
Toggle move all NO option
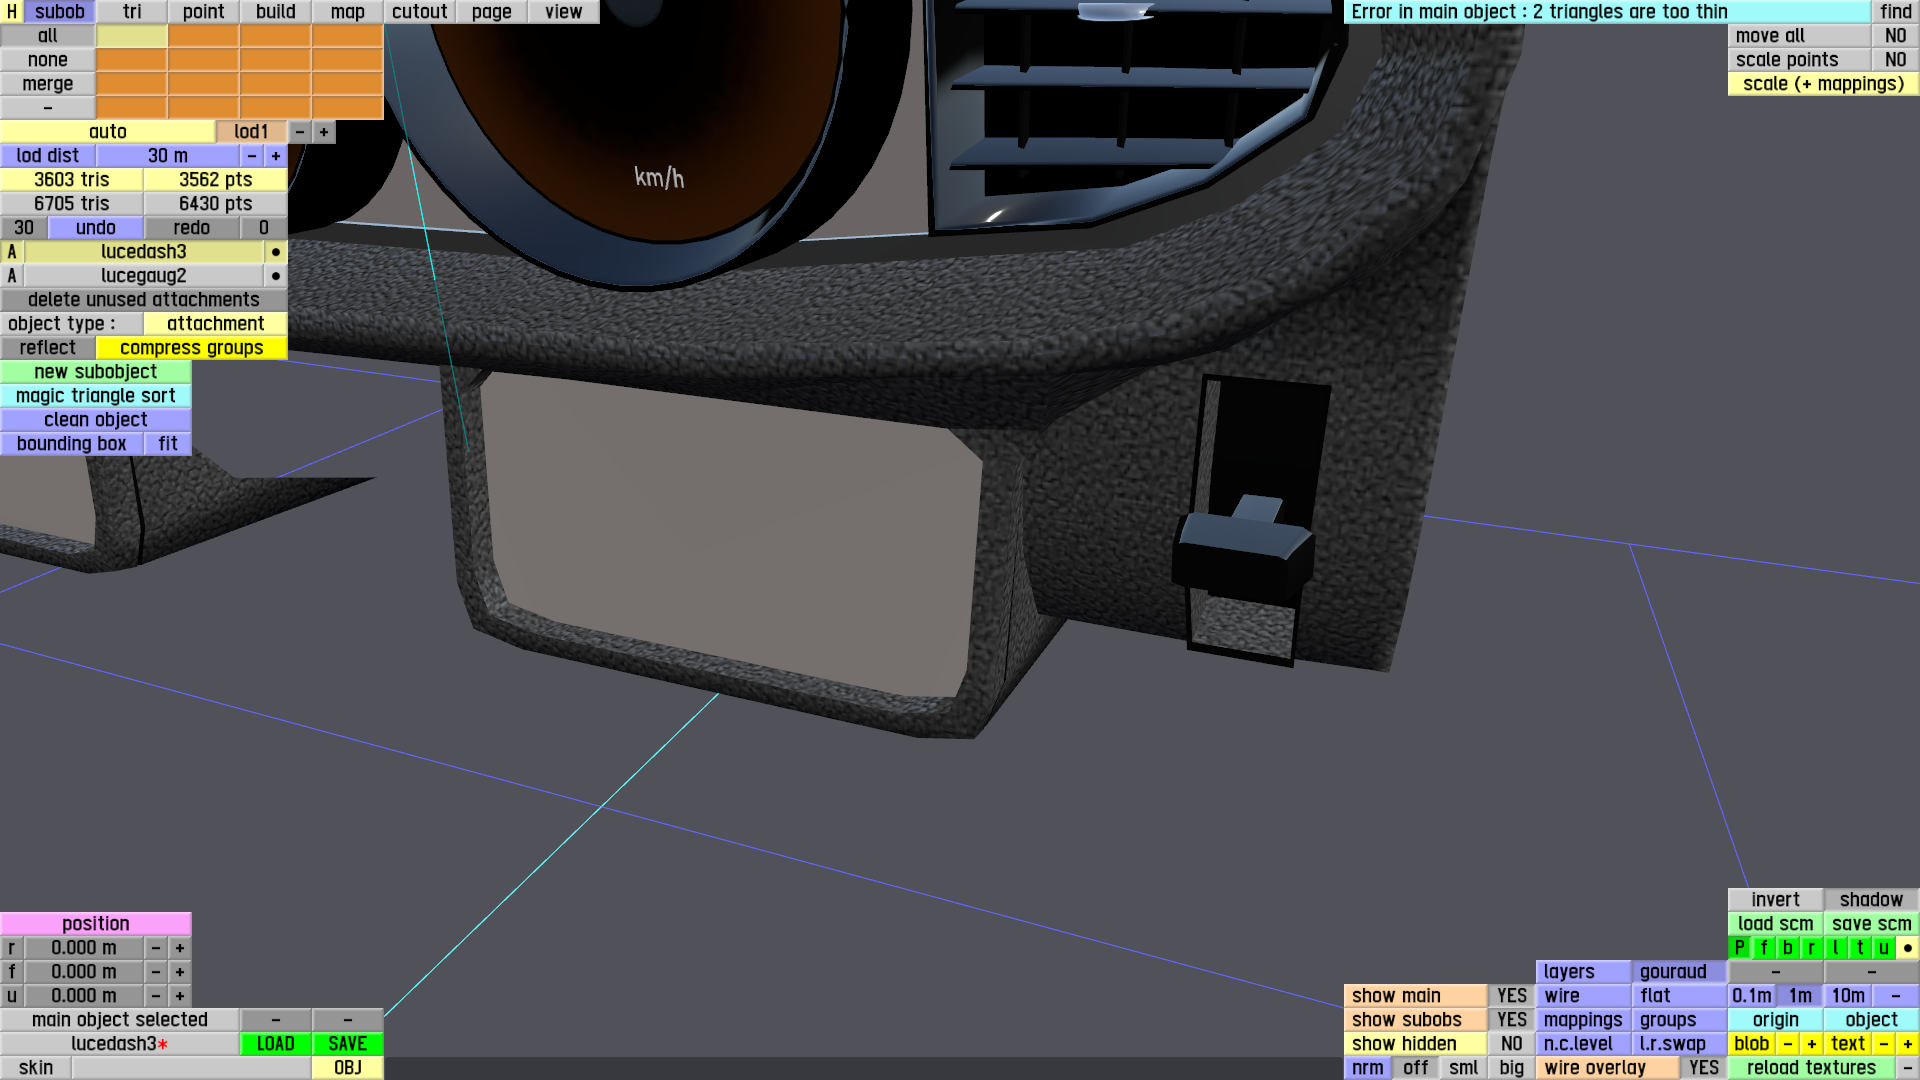[x=1895, y=36]
